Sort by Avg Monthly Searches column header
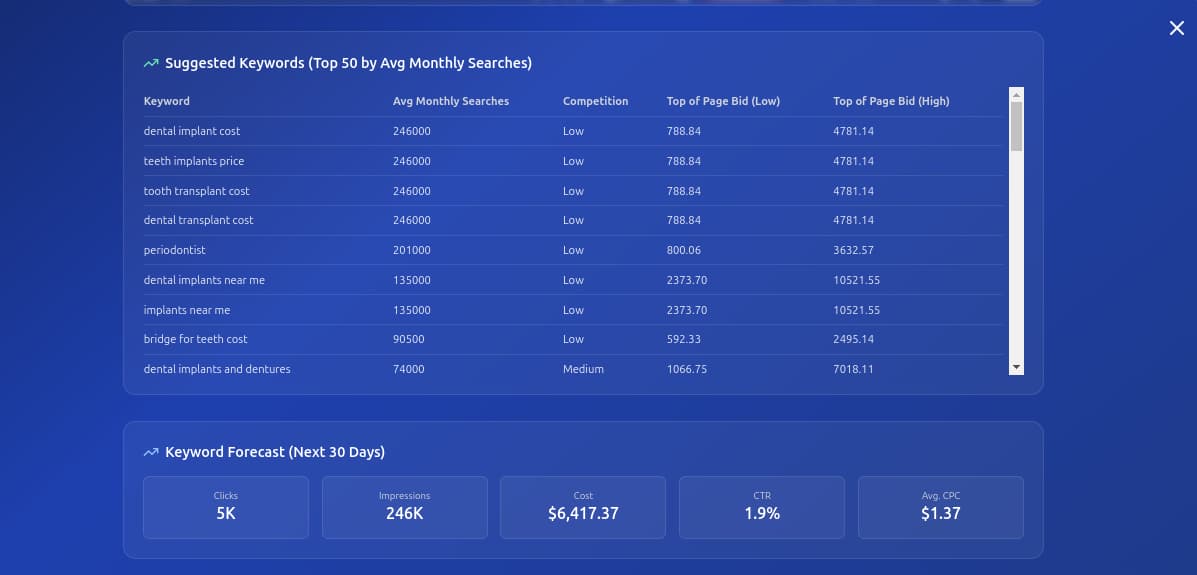 coord(451,101)
